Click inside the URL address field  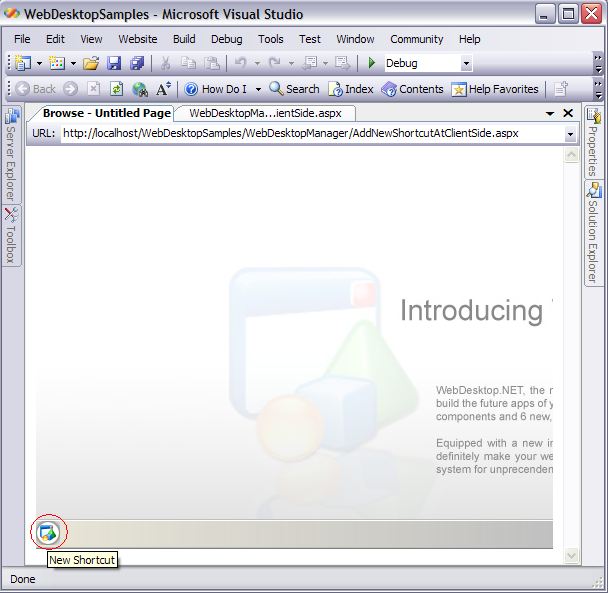coord(300,134)
